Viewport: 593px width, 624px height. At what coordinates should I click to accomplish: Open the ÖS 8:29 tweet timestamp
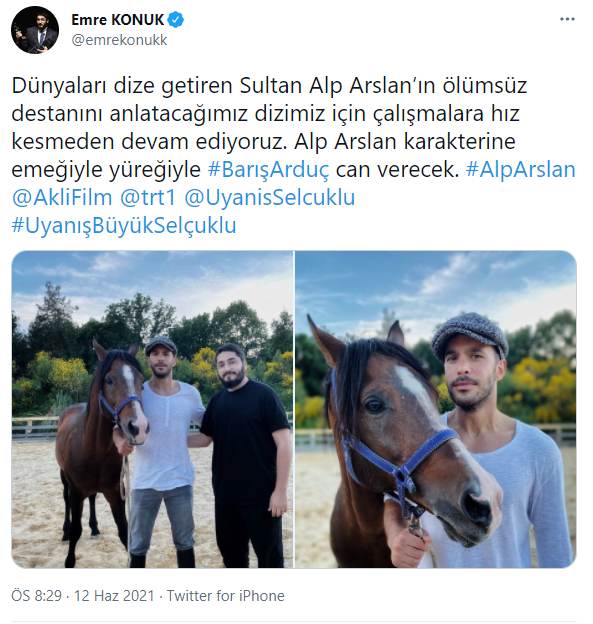coord(37,596)
